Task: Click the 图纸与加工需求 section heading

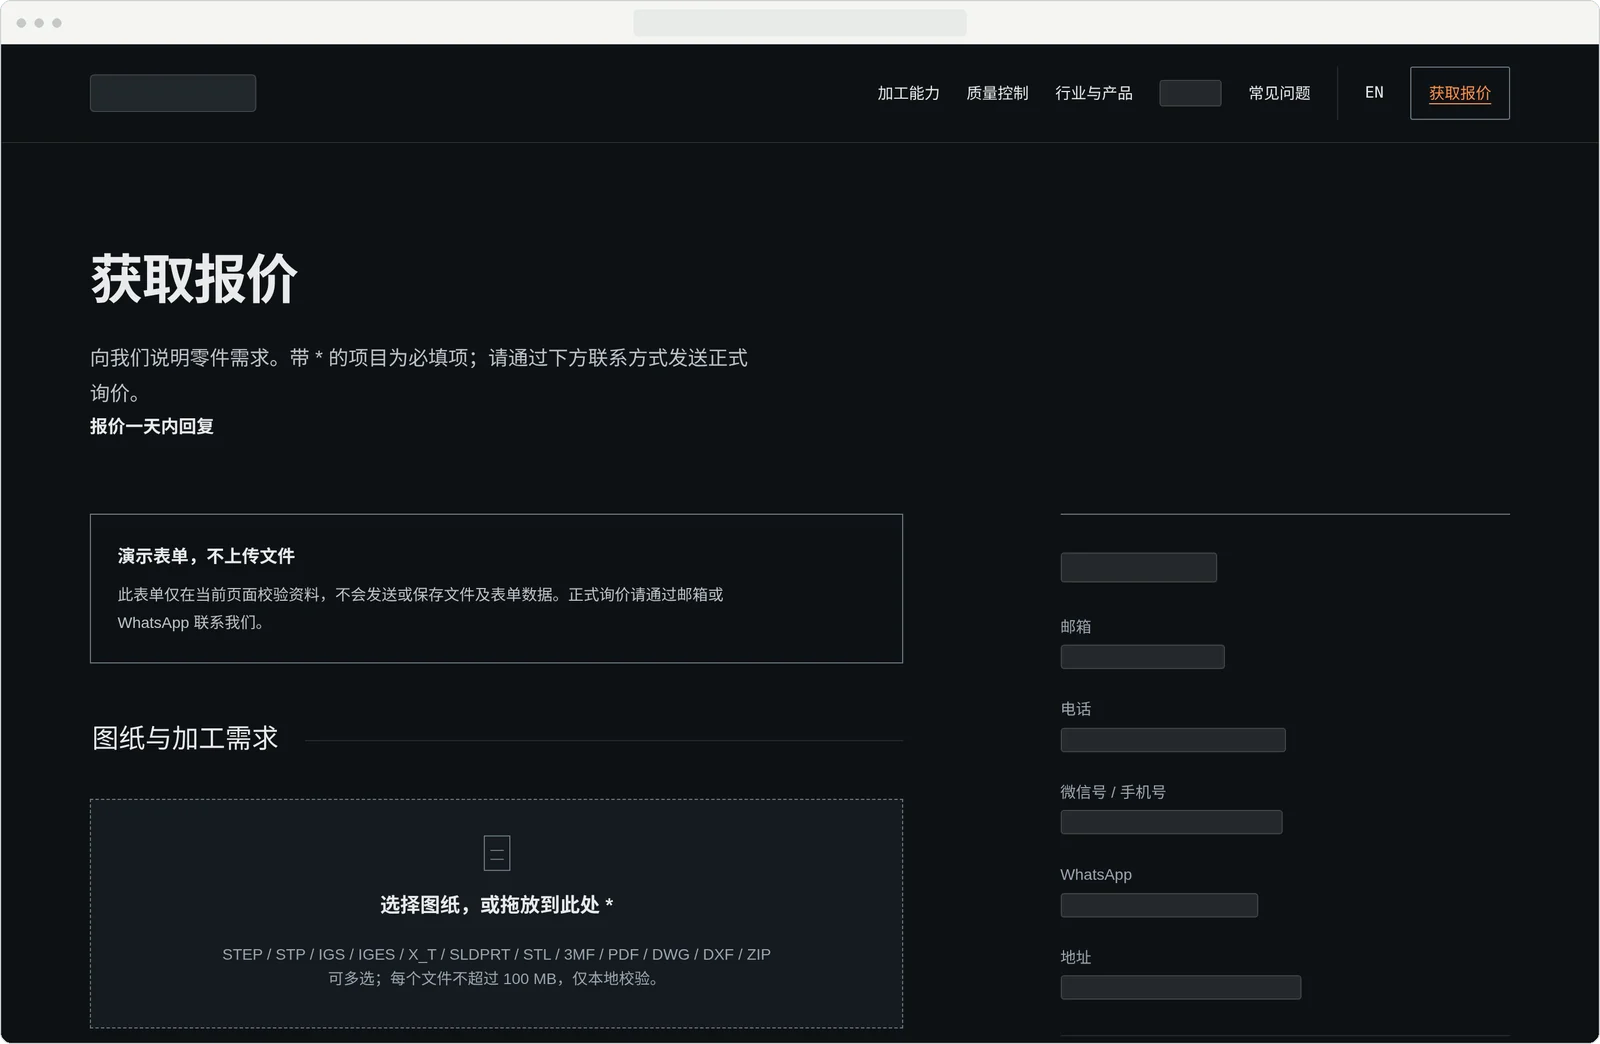Action: (x=185, y=738)
